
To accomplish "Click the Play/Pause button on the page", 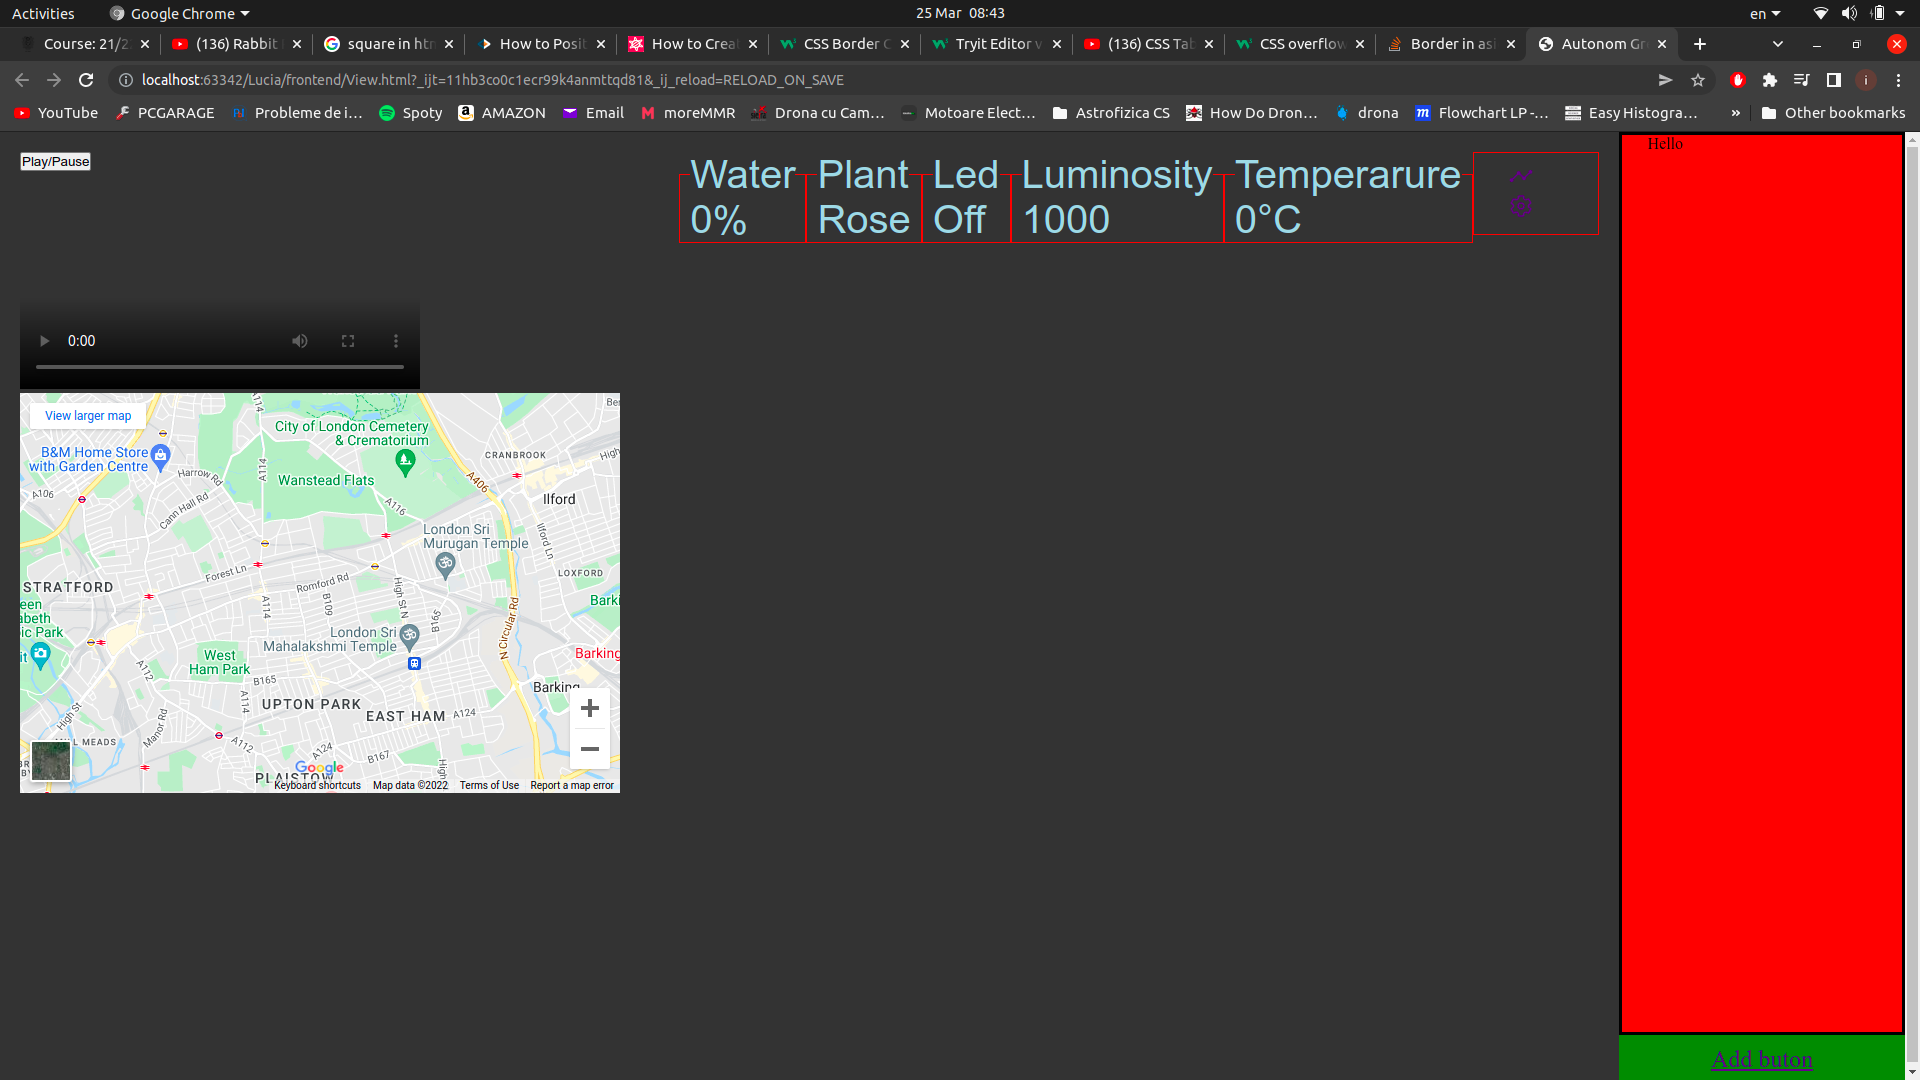I will [54, 161].
